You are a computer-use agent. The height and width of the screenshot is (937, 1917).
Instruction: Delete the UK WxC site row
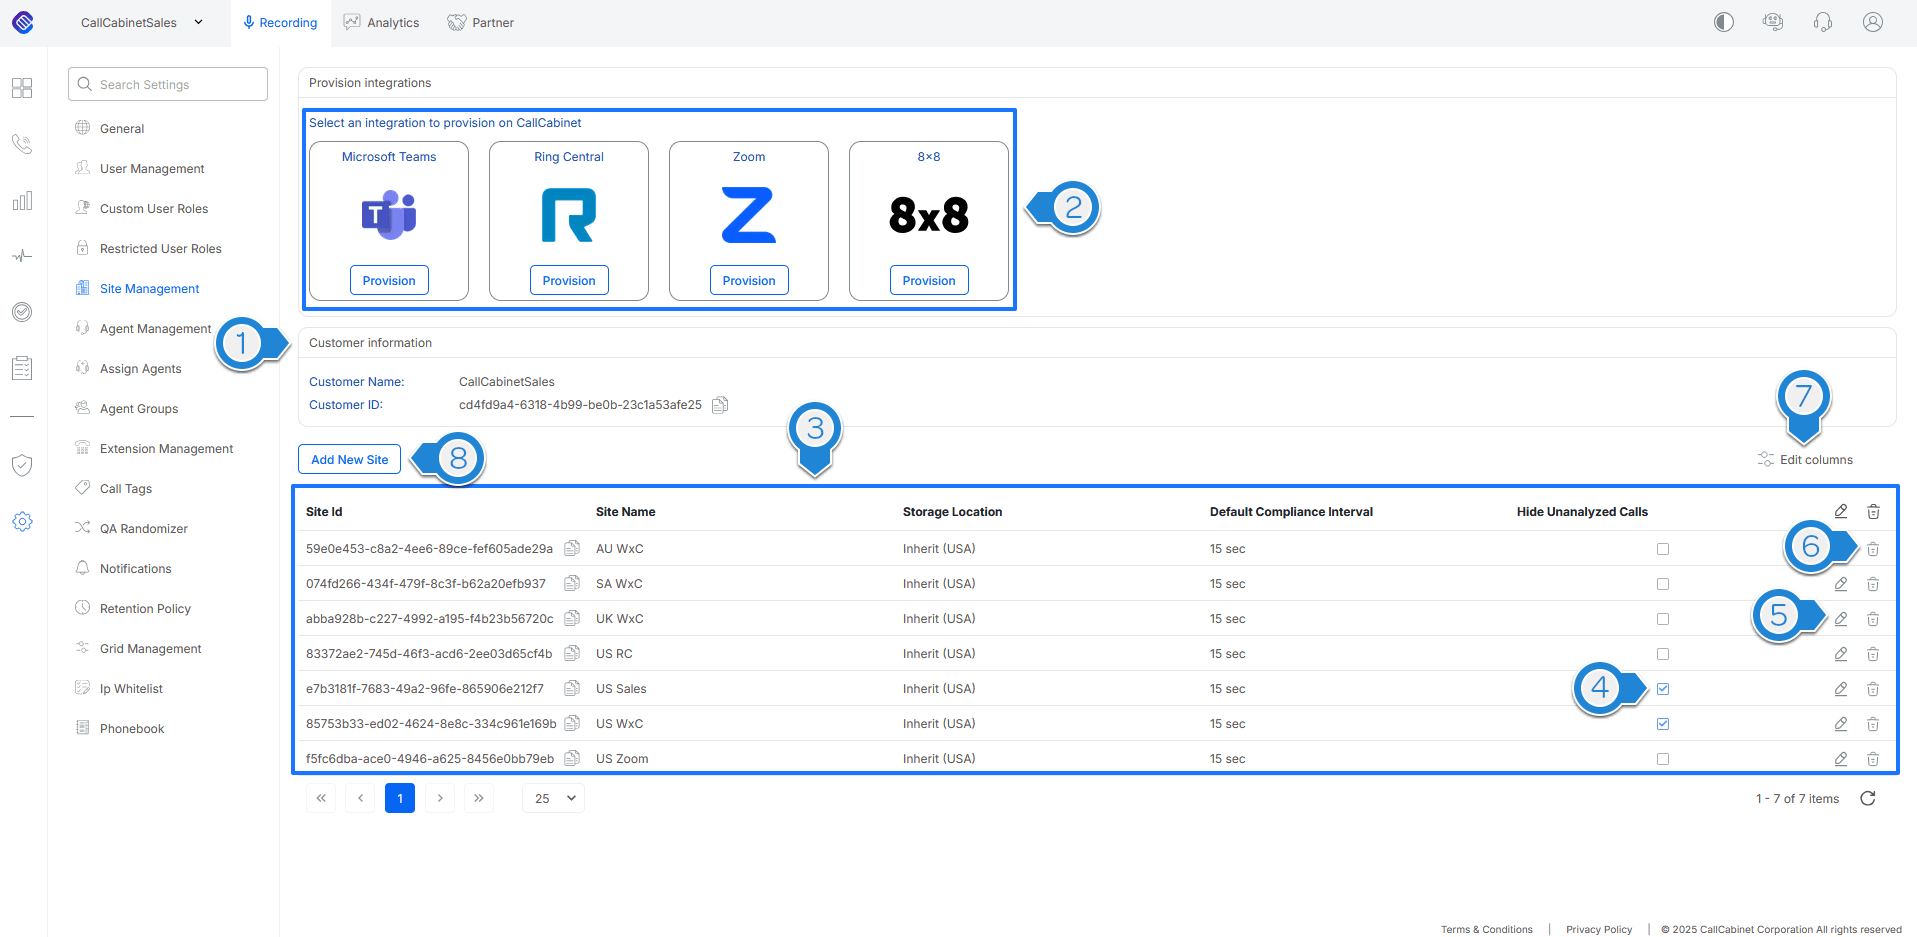pyautogui.click(x=1873, y=619)
